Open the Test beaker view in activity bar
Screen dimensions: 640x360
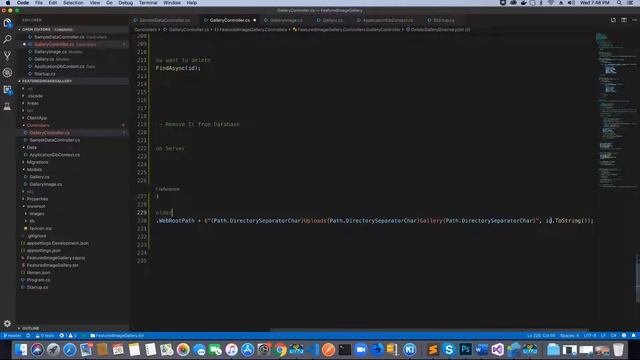7,106
